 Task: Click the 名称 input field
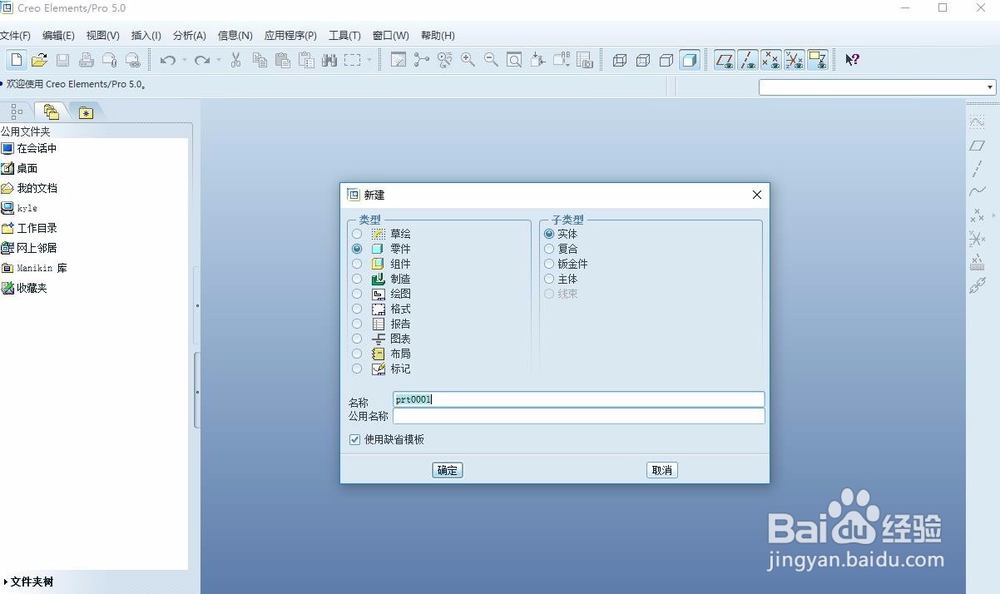[578, 399]
